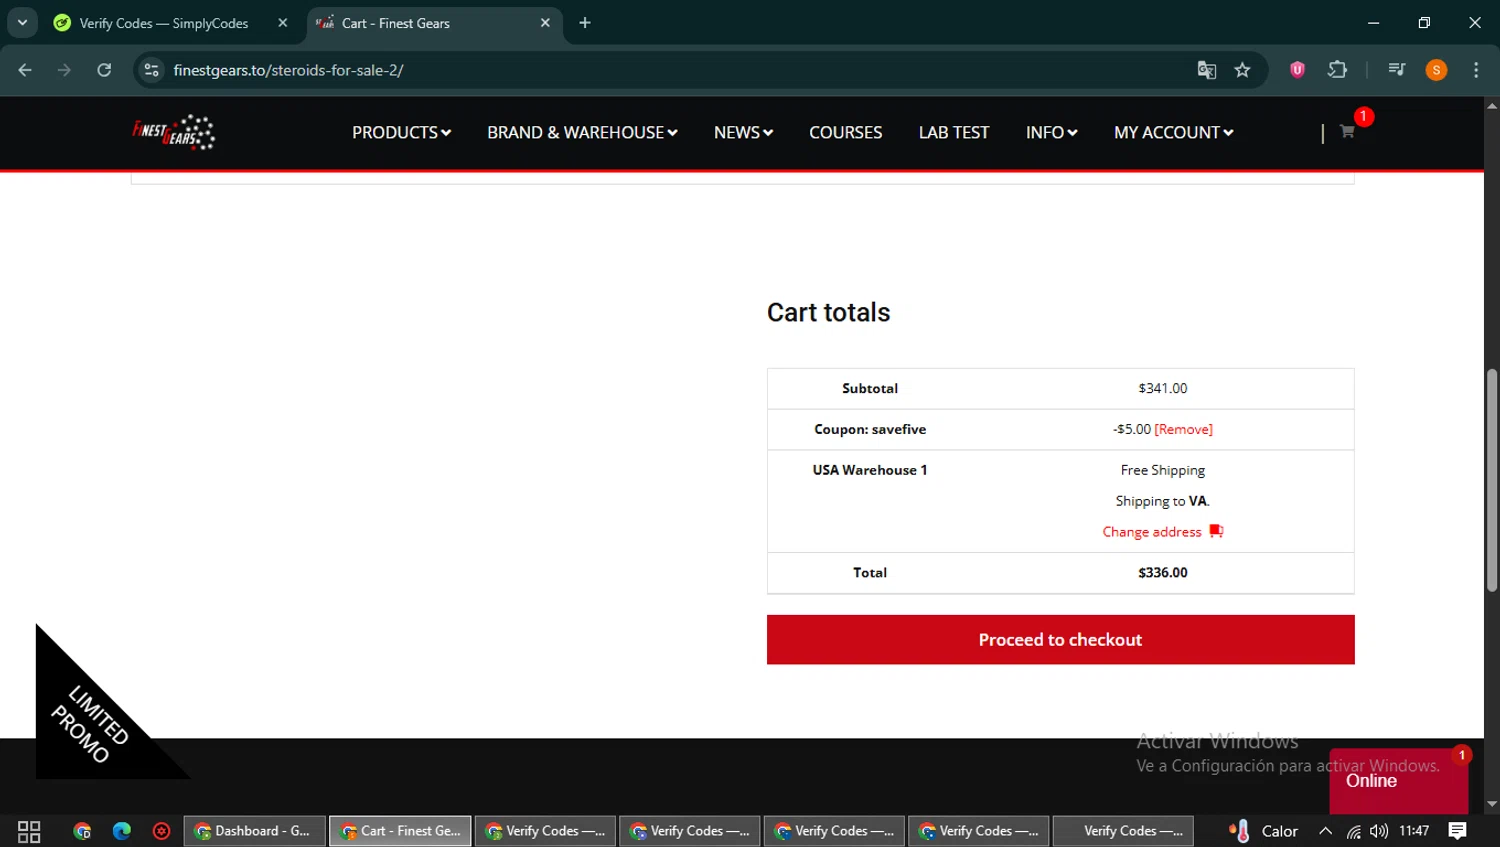Screen dimensions: 1500x847
Task: Open Chrome profile avatar S
Action: click(x=1436, y=70)
